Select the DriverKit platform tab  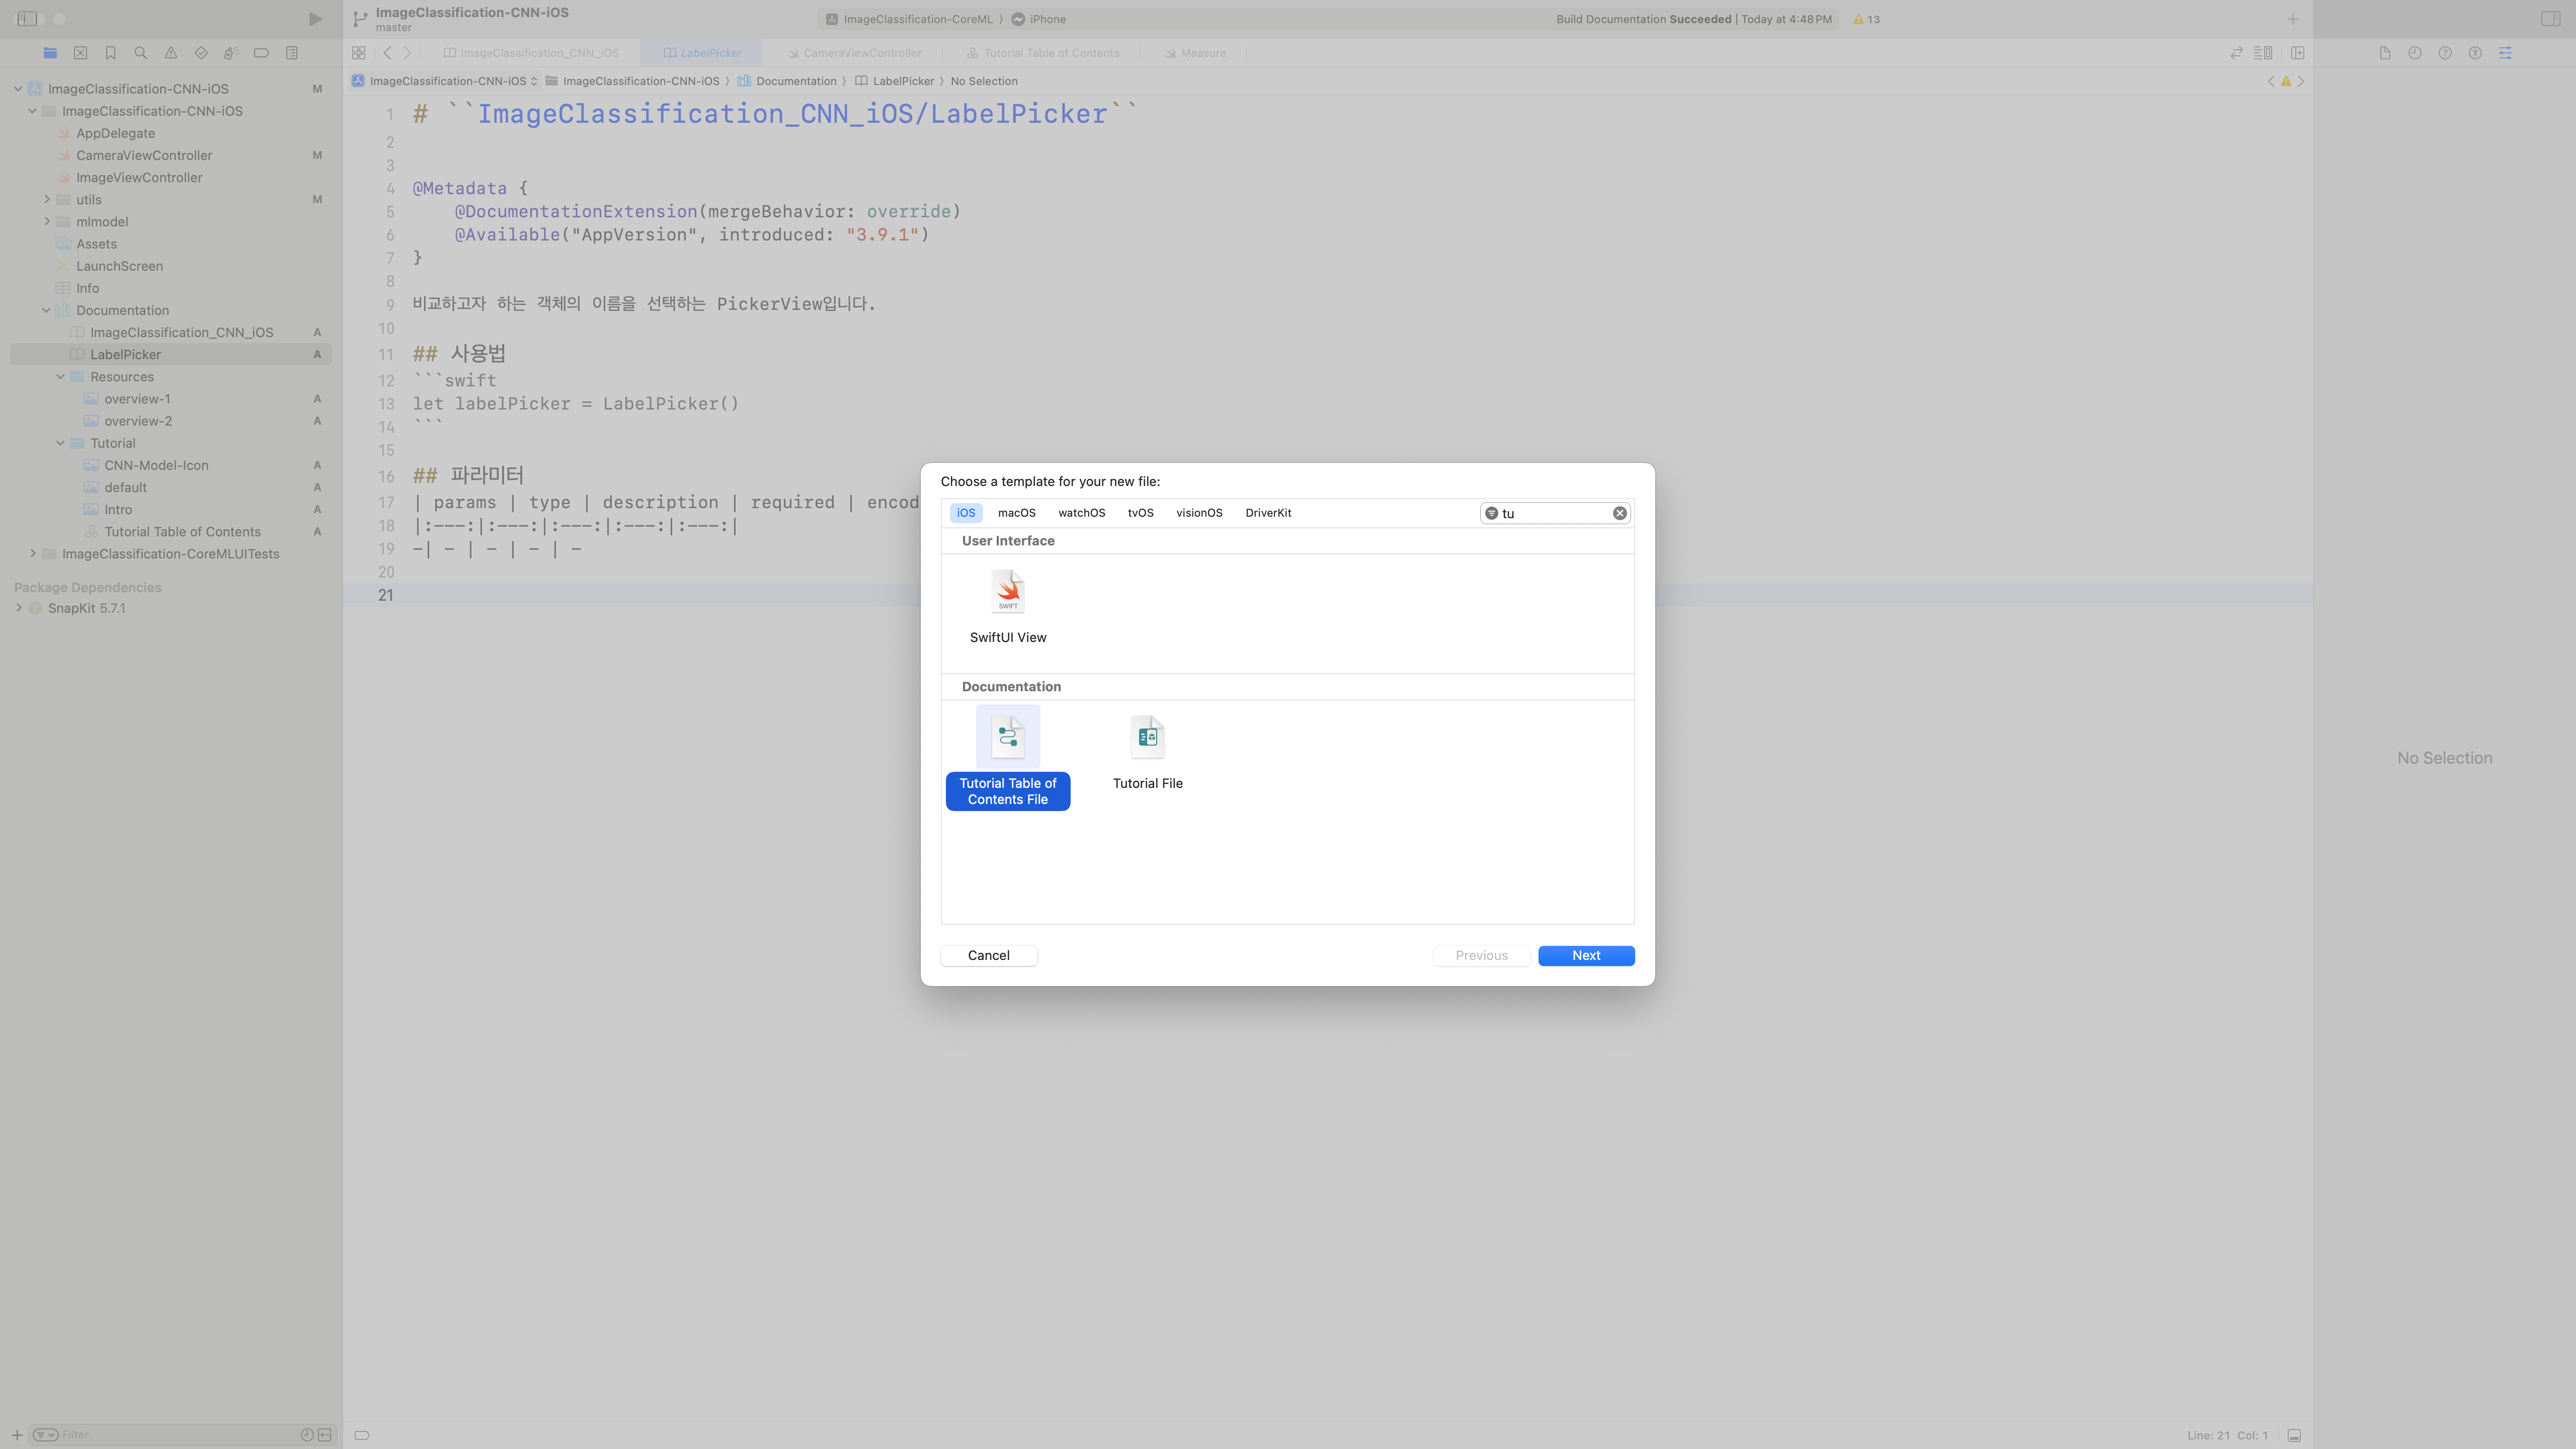(1268, 513)
